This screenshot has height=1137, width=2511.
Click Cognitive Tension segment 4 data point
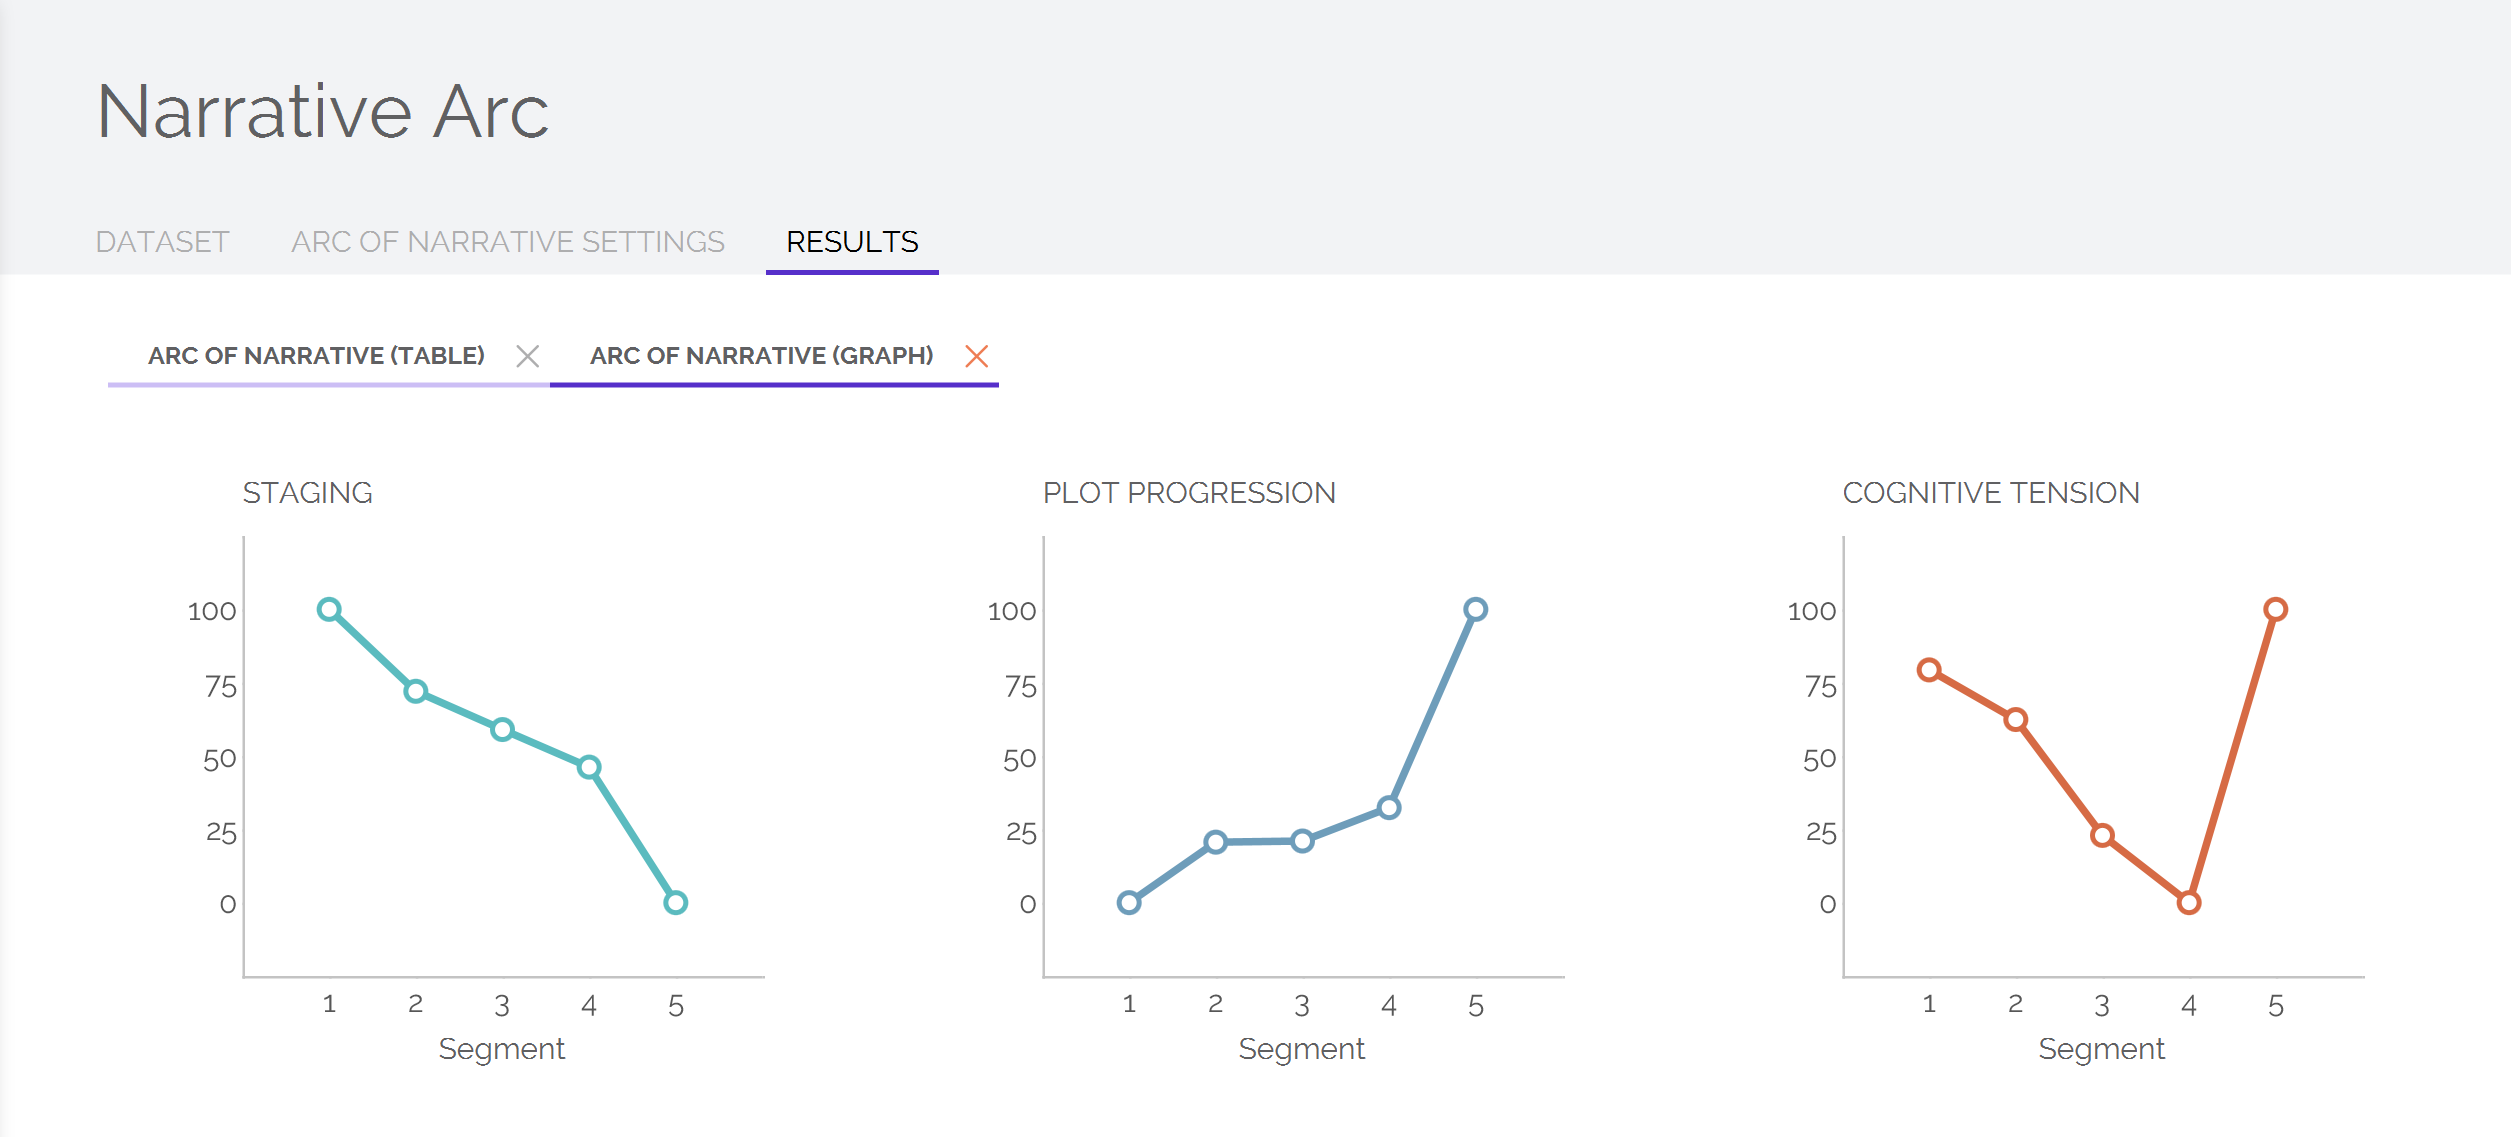pos(2189,903)
